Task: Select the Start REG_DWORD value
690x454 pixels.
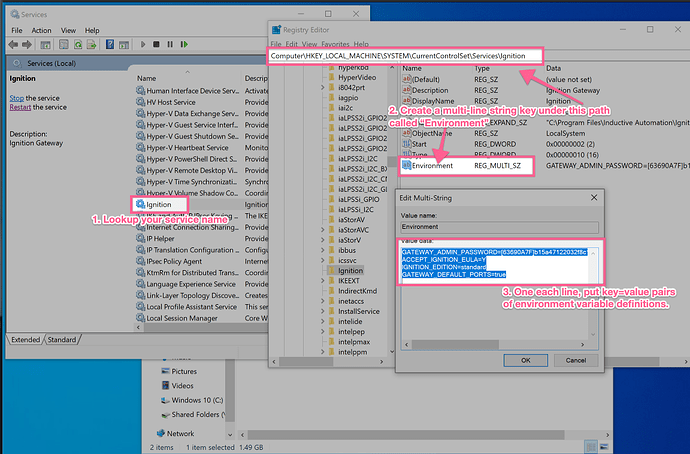Action: tap(419, 144)
